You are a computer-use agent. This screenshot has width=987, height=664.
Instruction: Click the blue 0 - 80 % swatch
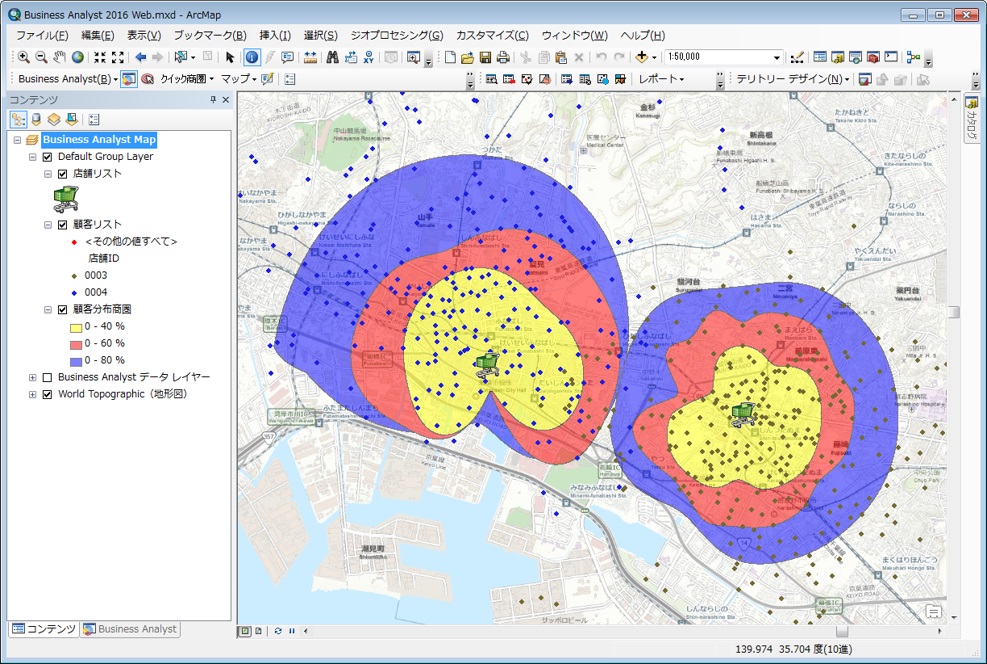(x=76, y=361)
